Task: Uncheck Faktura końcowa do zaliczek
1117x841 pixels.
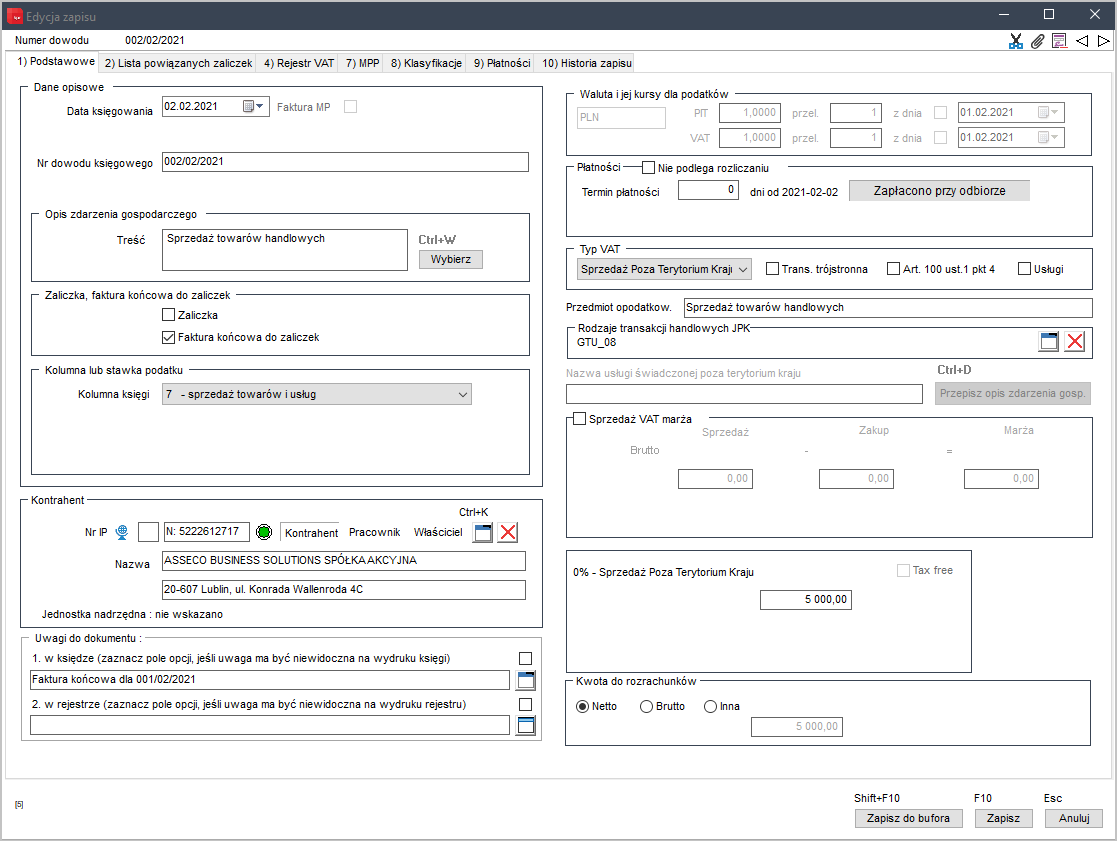Action: click(169, 337)
